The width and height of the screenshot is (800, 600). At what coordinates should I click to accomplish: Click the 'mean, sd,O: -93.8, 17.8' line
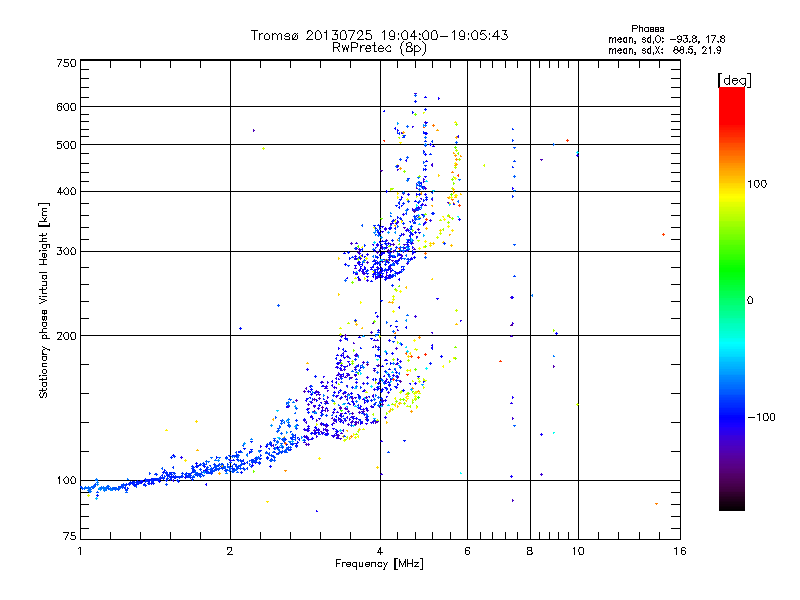coord(666,39)
